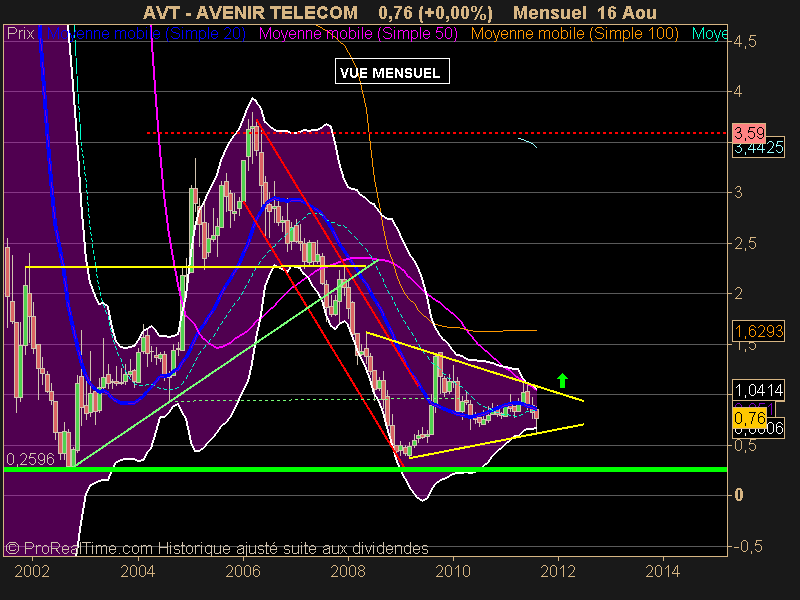Click the 0,5 value on price axis
This screenshot has width=800, height=600.
[x=744, y=445]
